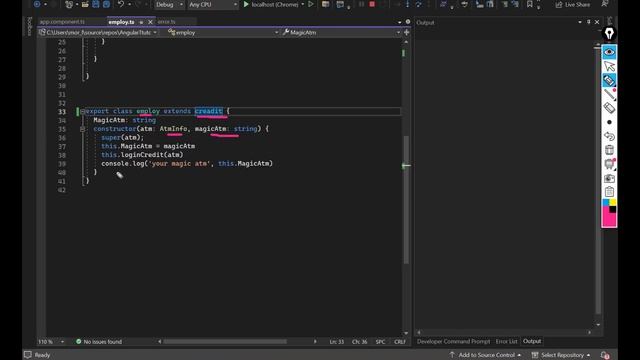The image size is (640, 360).
Task: Open the Any CPU platform dropdown
Action: pos(213,4)
